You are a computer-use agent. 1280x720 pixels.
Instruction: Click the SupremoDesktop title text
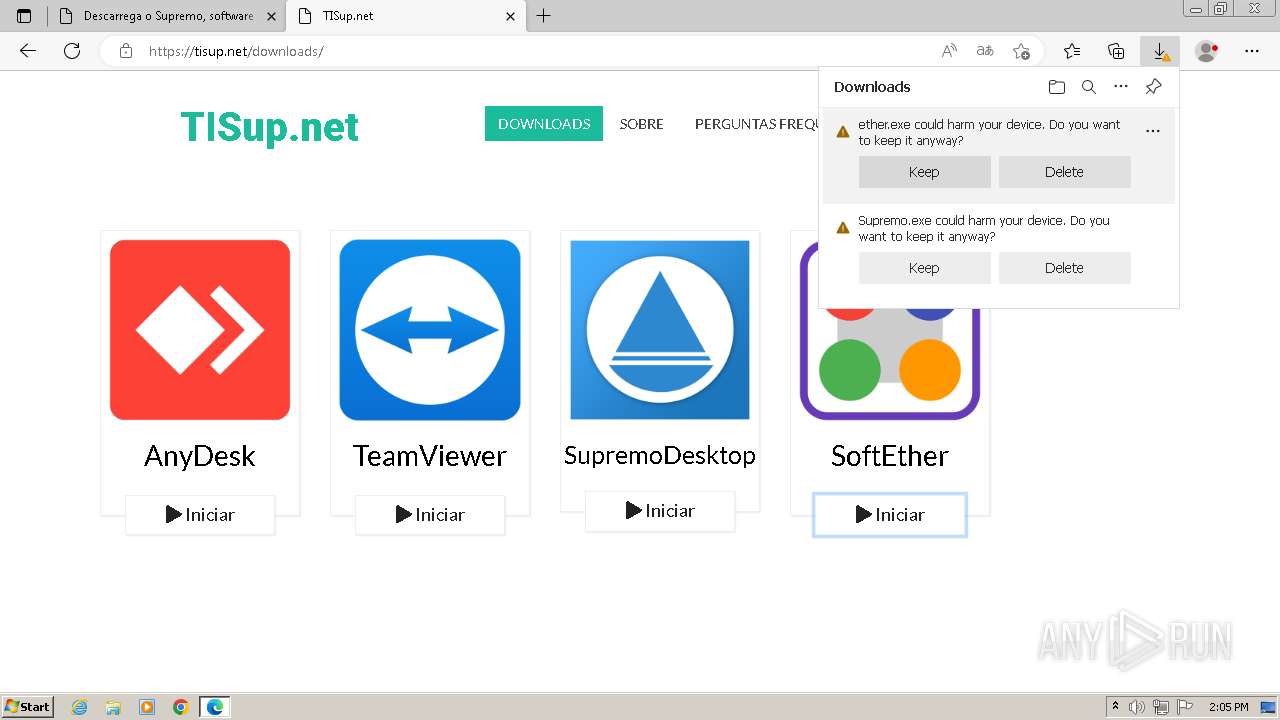(660, 456)
